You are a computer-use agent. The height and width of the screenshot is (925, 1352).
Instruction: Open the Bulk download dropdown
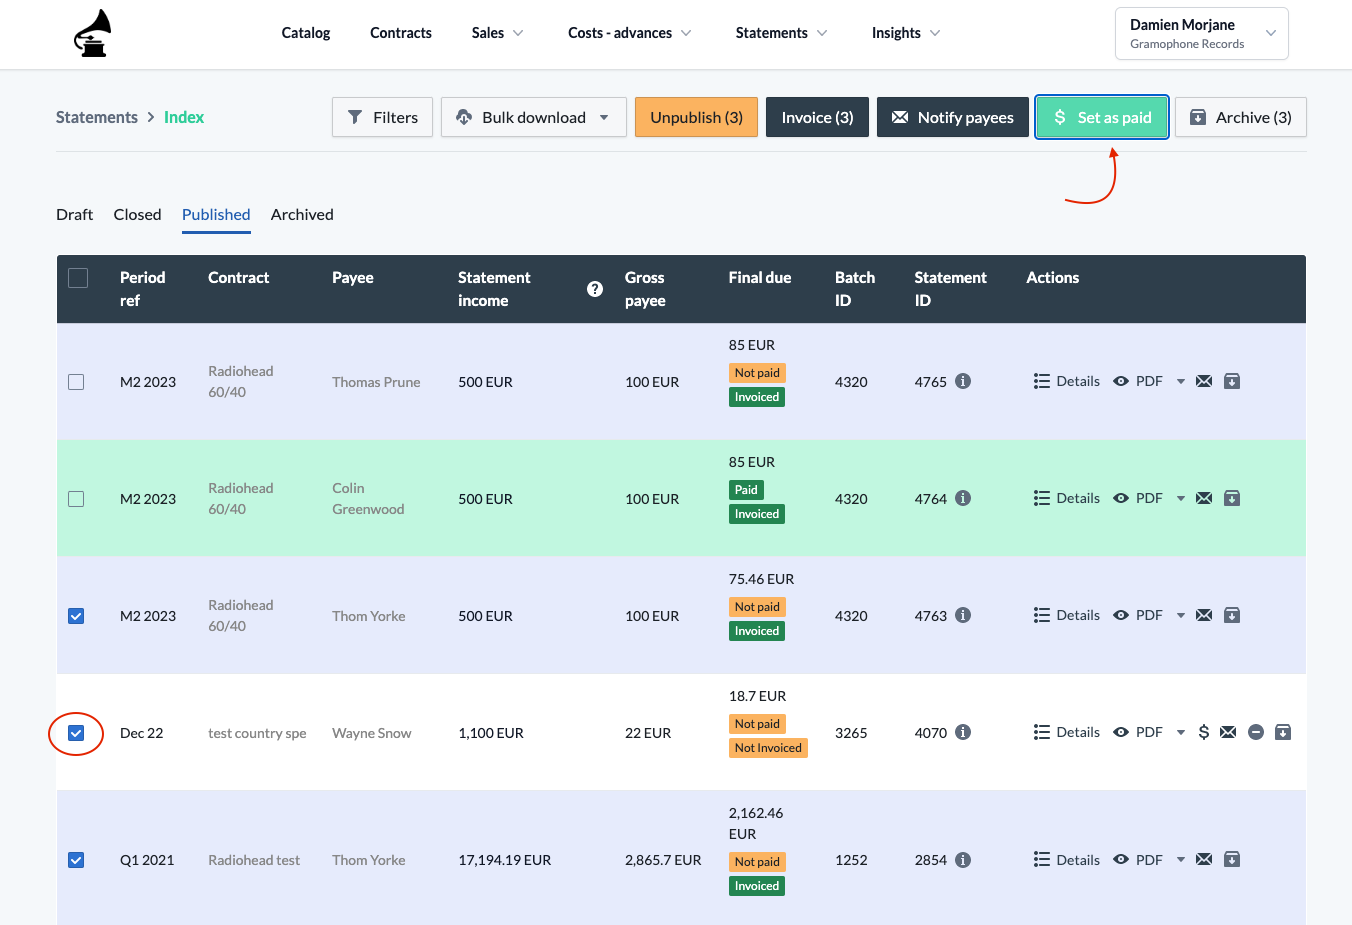click(x=534, y=117)
